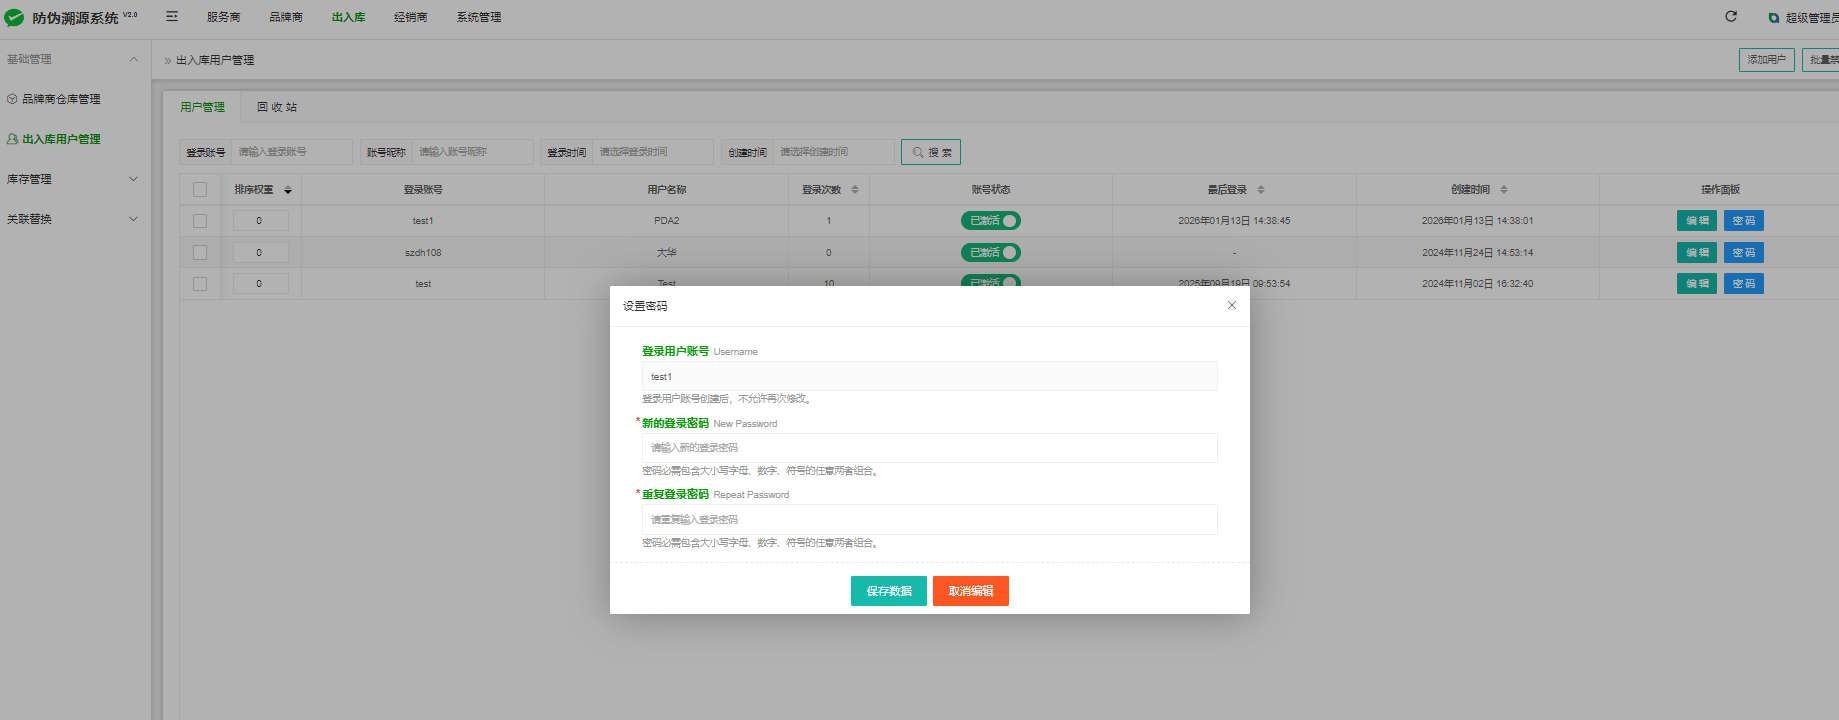The height and width of the screenshot is (720, 1839).
Task: Close the 设置密码 dialog with X
Action: tap(1231, 306)
